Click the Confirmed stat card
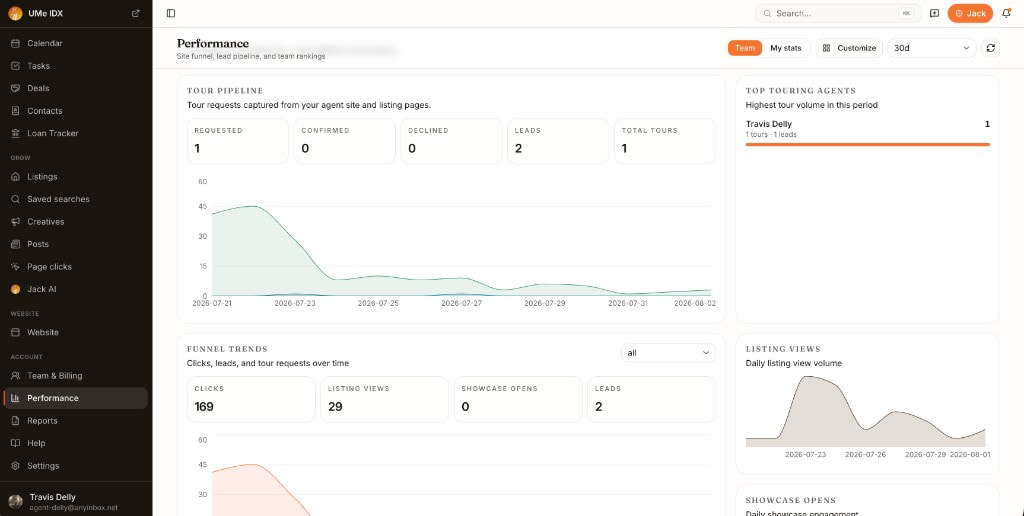Viewport: 1024px width, 516px height. pos(345,141)
